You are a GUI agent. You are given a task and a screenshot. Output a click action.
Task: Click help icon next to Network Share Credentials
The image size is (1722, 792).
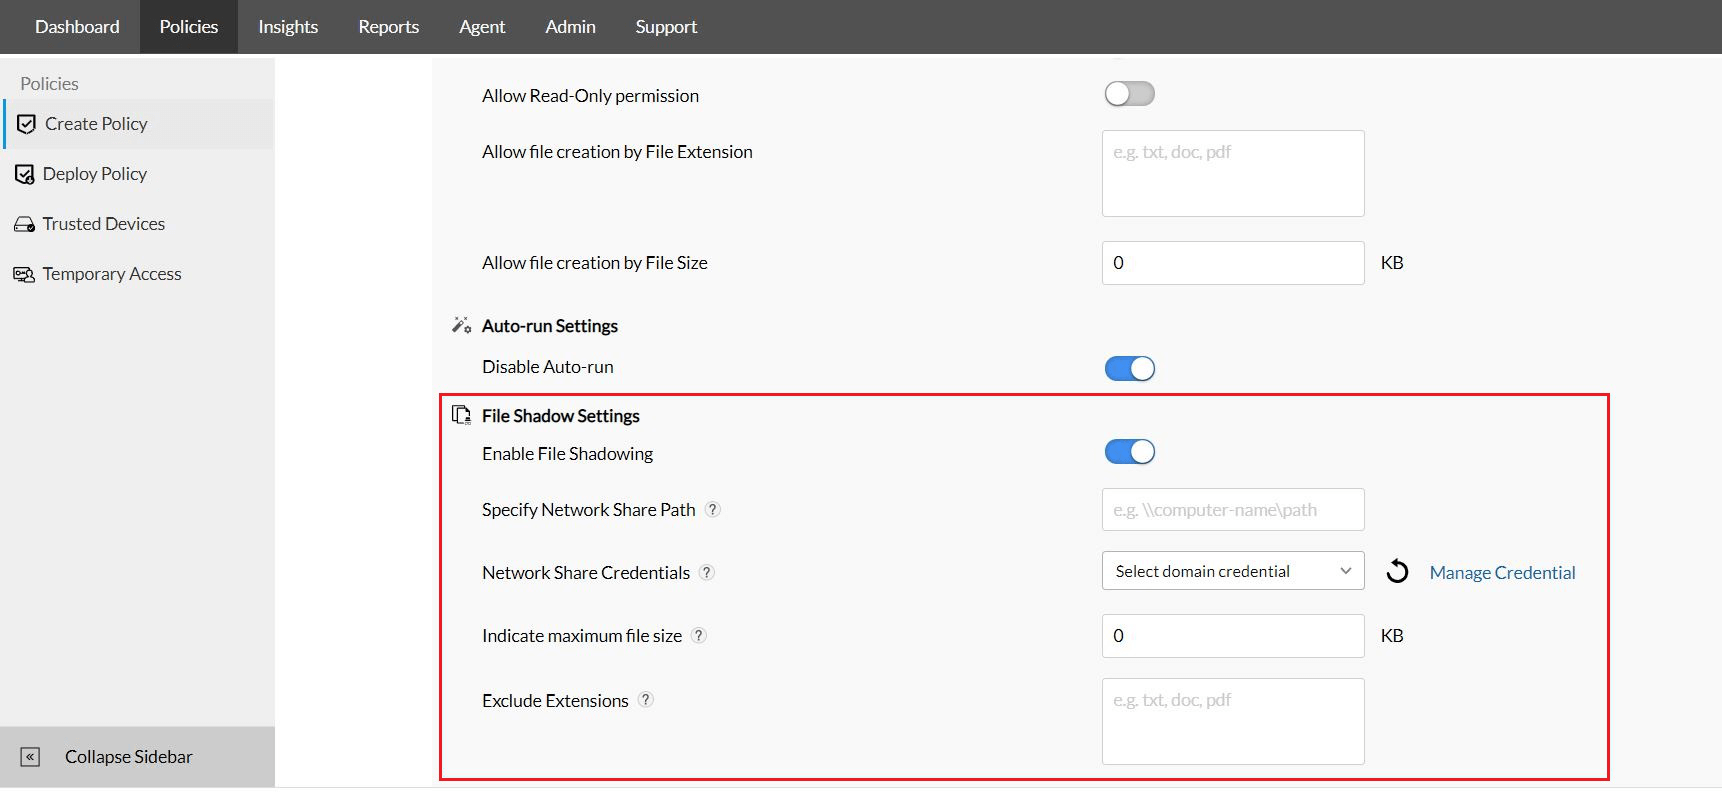click(x=707, y=572)
